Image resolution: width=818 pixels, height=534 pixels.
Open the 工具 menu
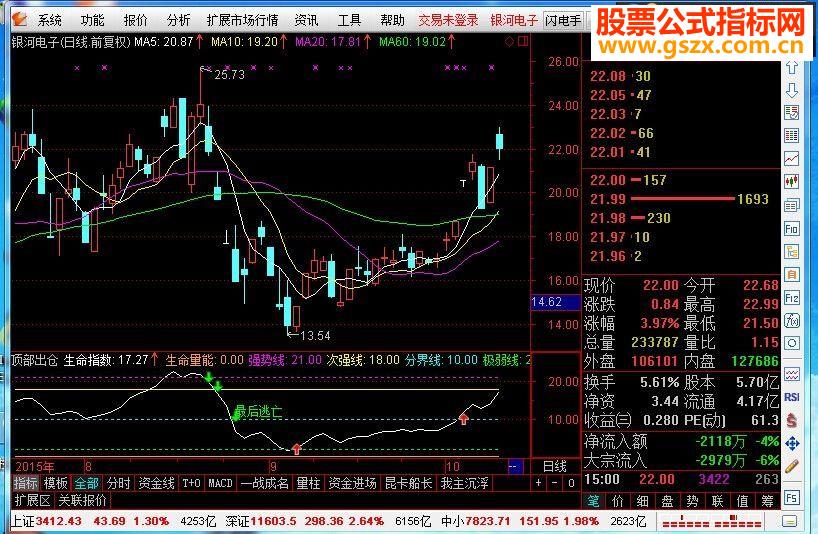click(349, 20)
